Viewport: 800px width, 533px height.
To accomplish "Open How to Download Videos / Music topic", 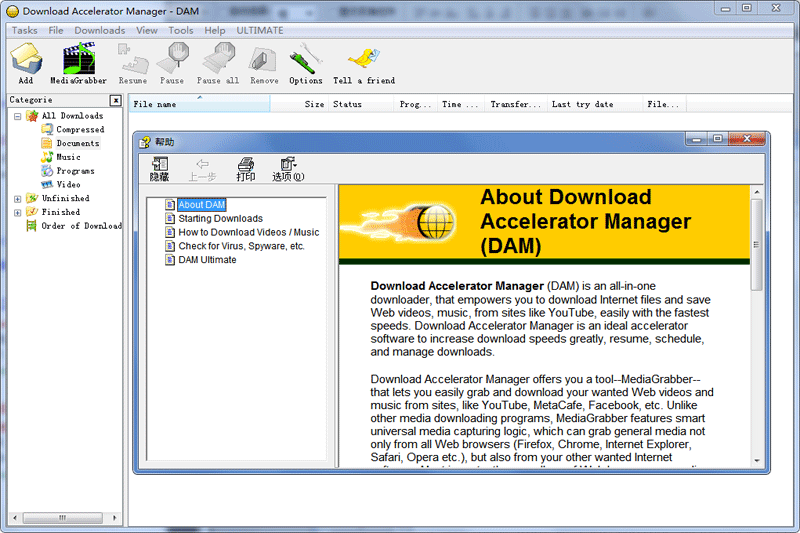I will (248, 232).
